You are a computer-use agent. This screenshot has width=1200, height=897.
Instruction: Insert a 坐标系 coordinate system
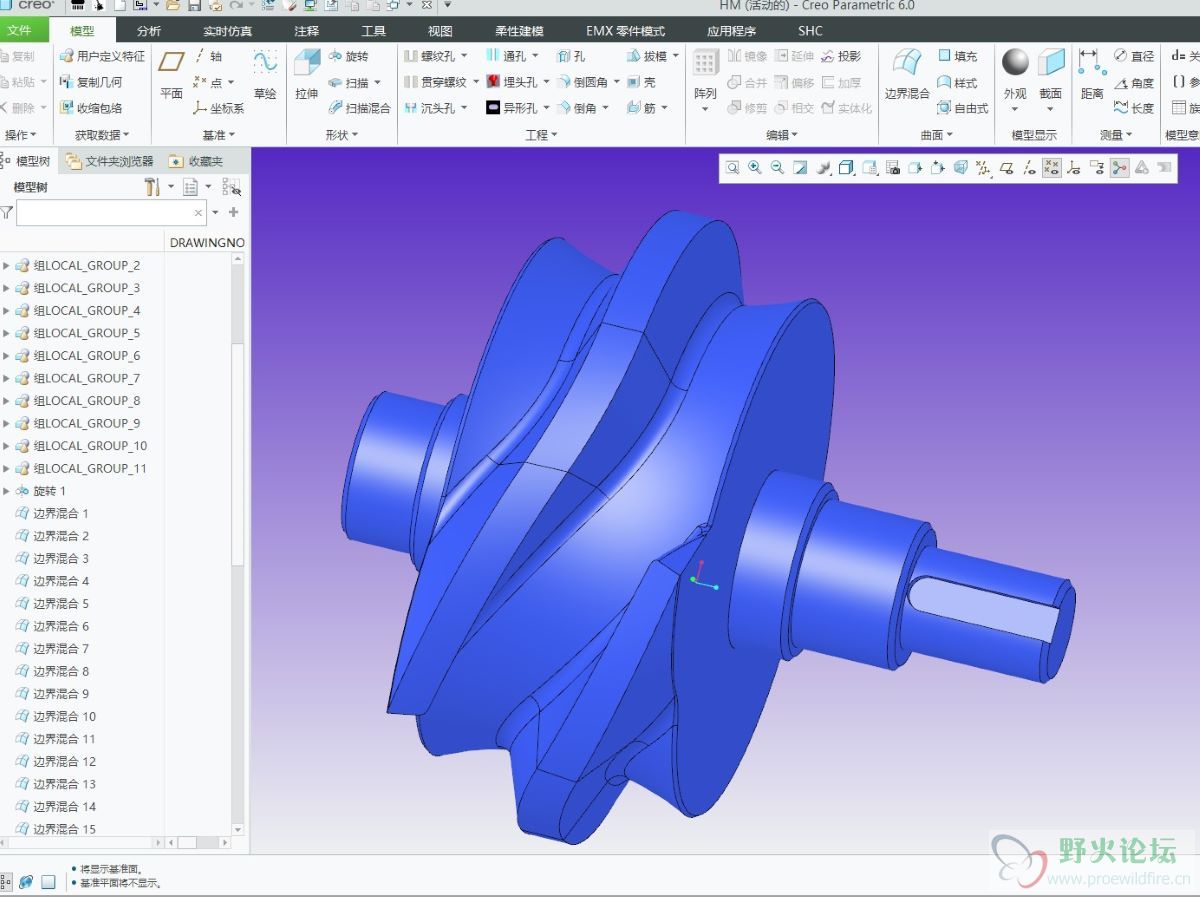tap(219, 108)
